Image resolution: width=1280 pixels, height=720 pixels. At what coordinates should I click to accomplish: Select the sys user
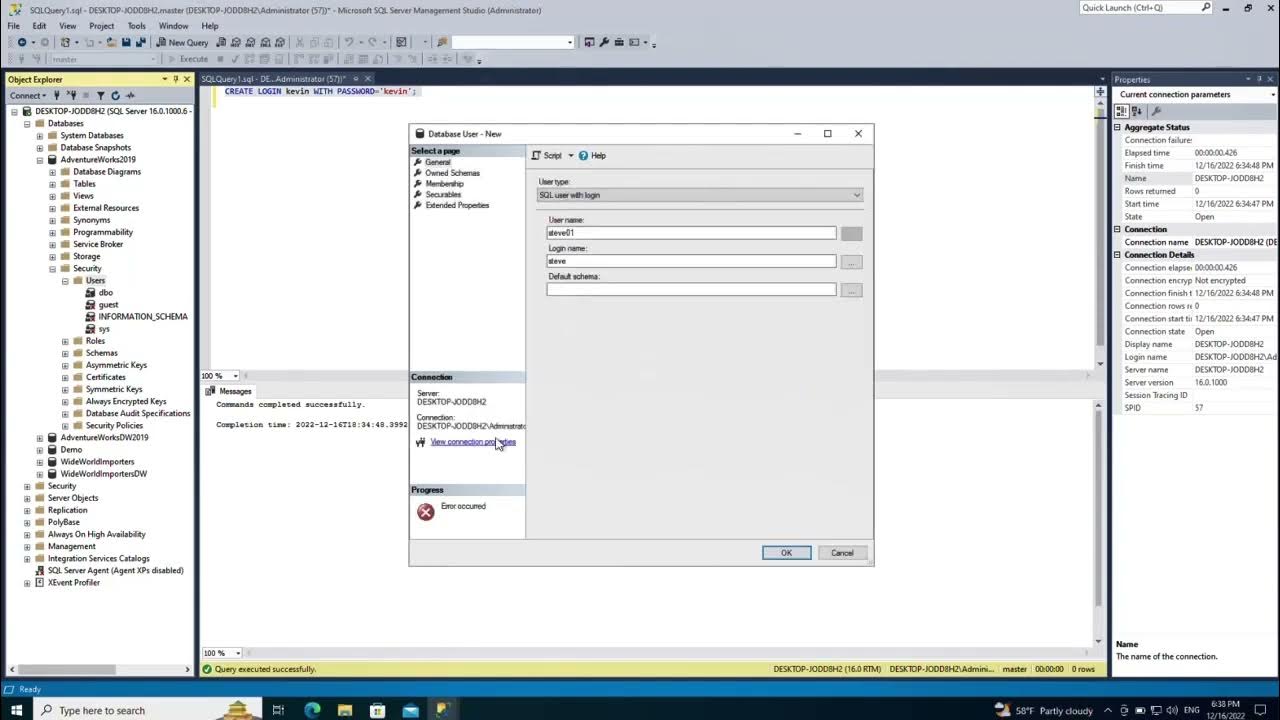104,329
